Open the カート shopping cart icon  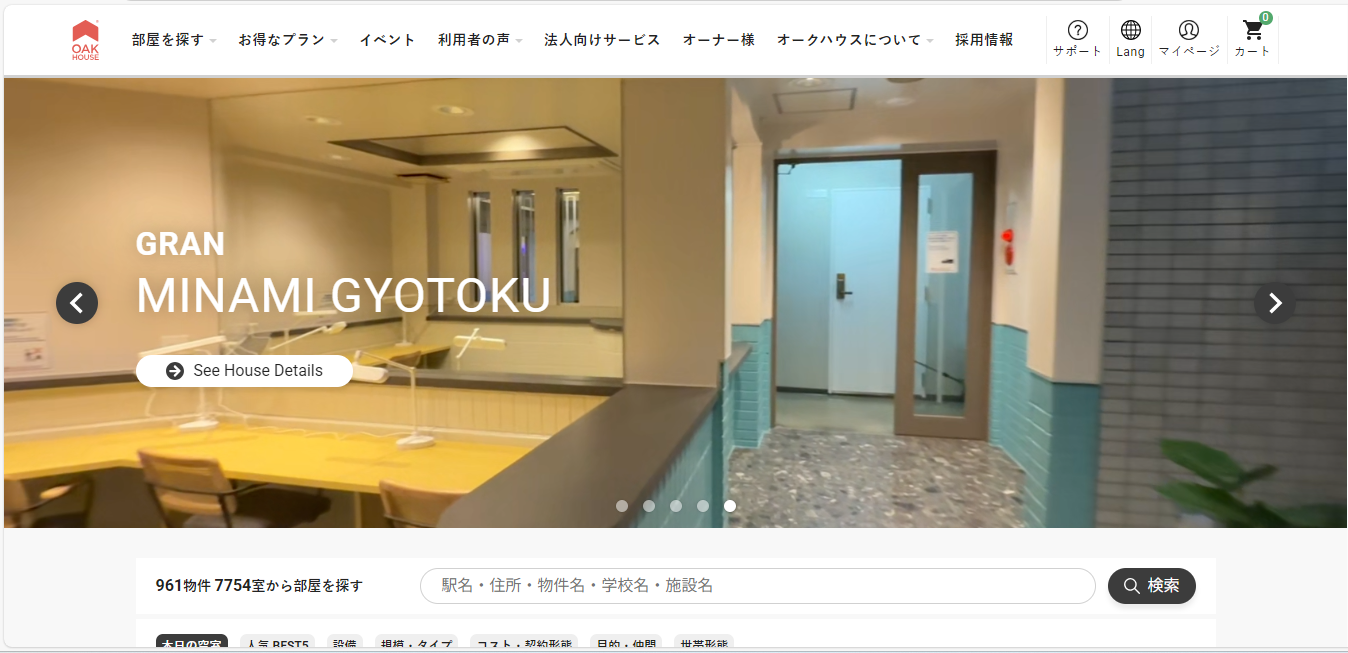(1252, 39)
